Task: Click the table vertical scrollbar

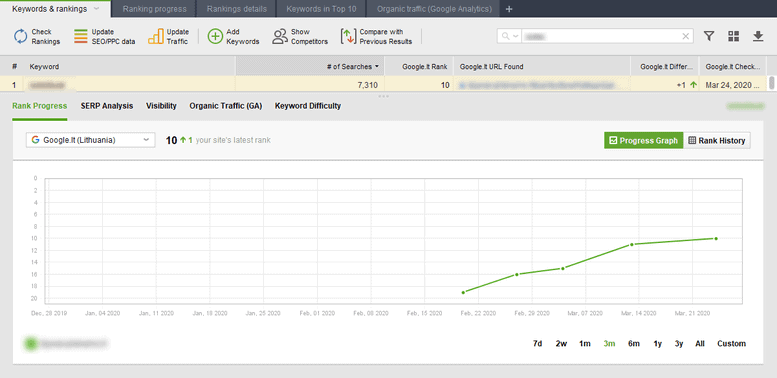Action: pos(772,83)
